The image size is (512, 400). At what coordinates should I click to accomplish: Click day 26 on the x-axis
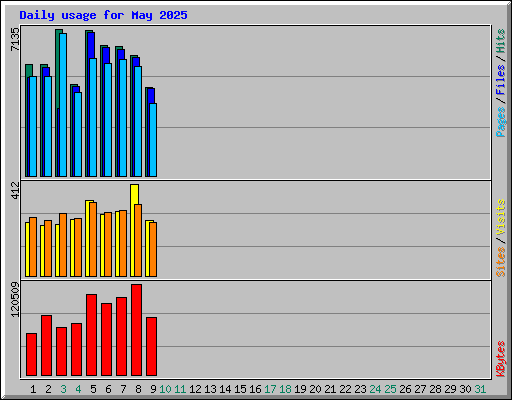405,389
